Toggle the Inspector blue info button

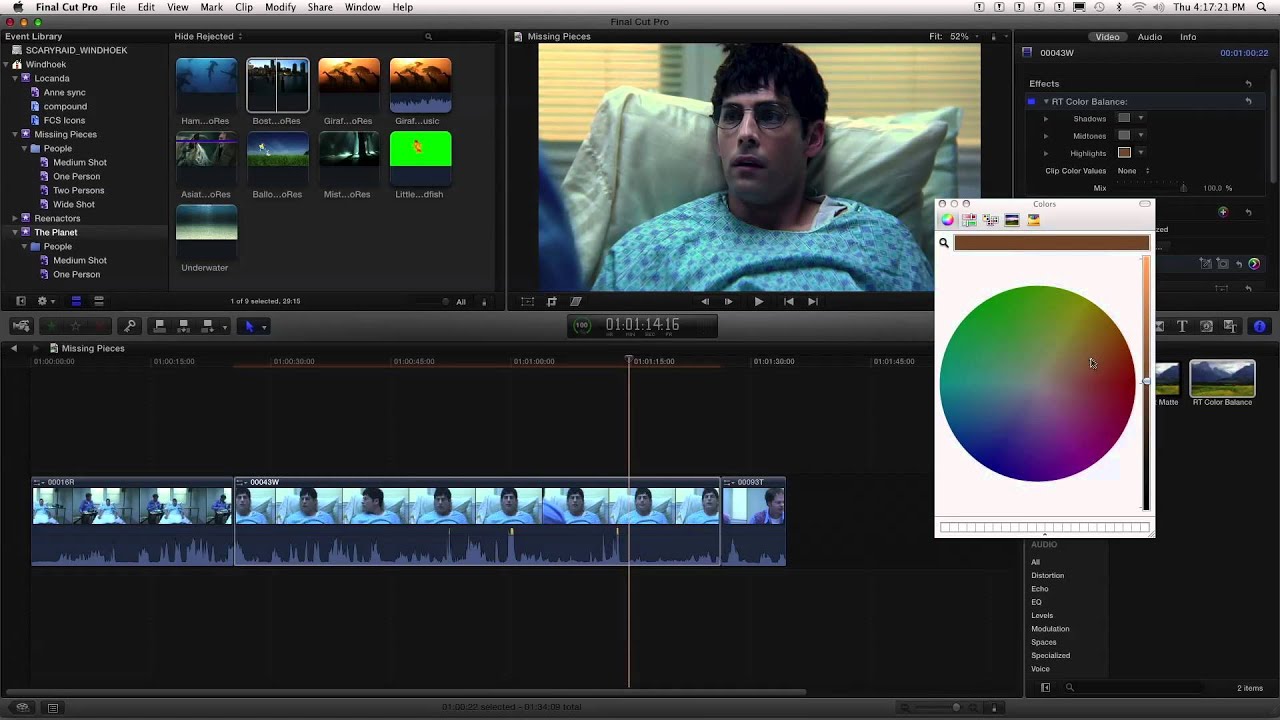point(1259,326)
